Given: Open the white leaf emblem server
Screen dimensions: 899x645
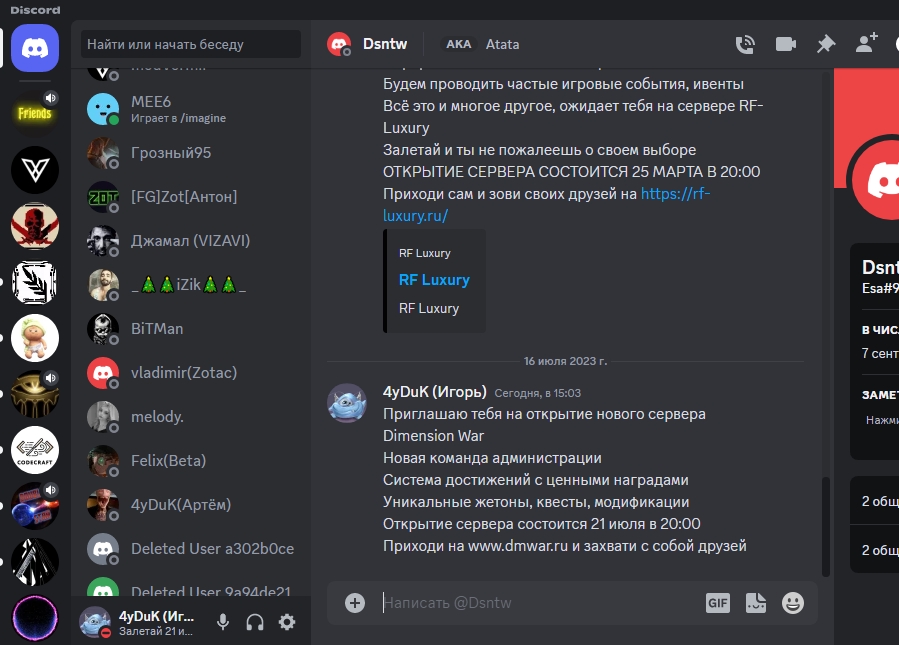Looking at the screenshot, I should point(35,282).
